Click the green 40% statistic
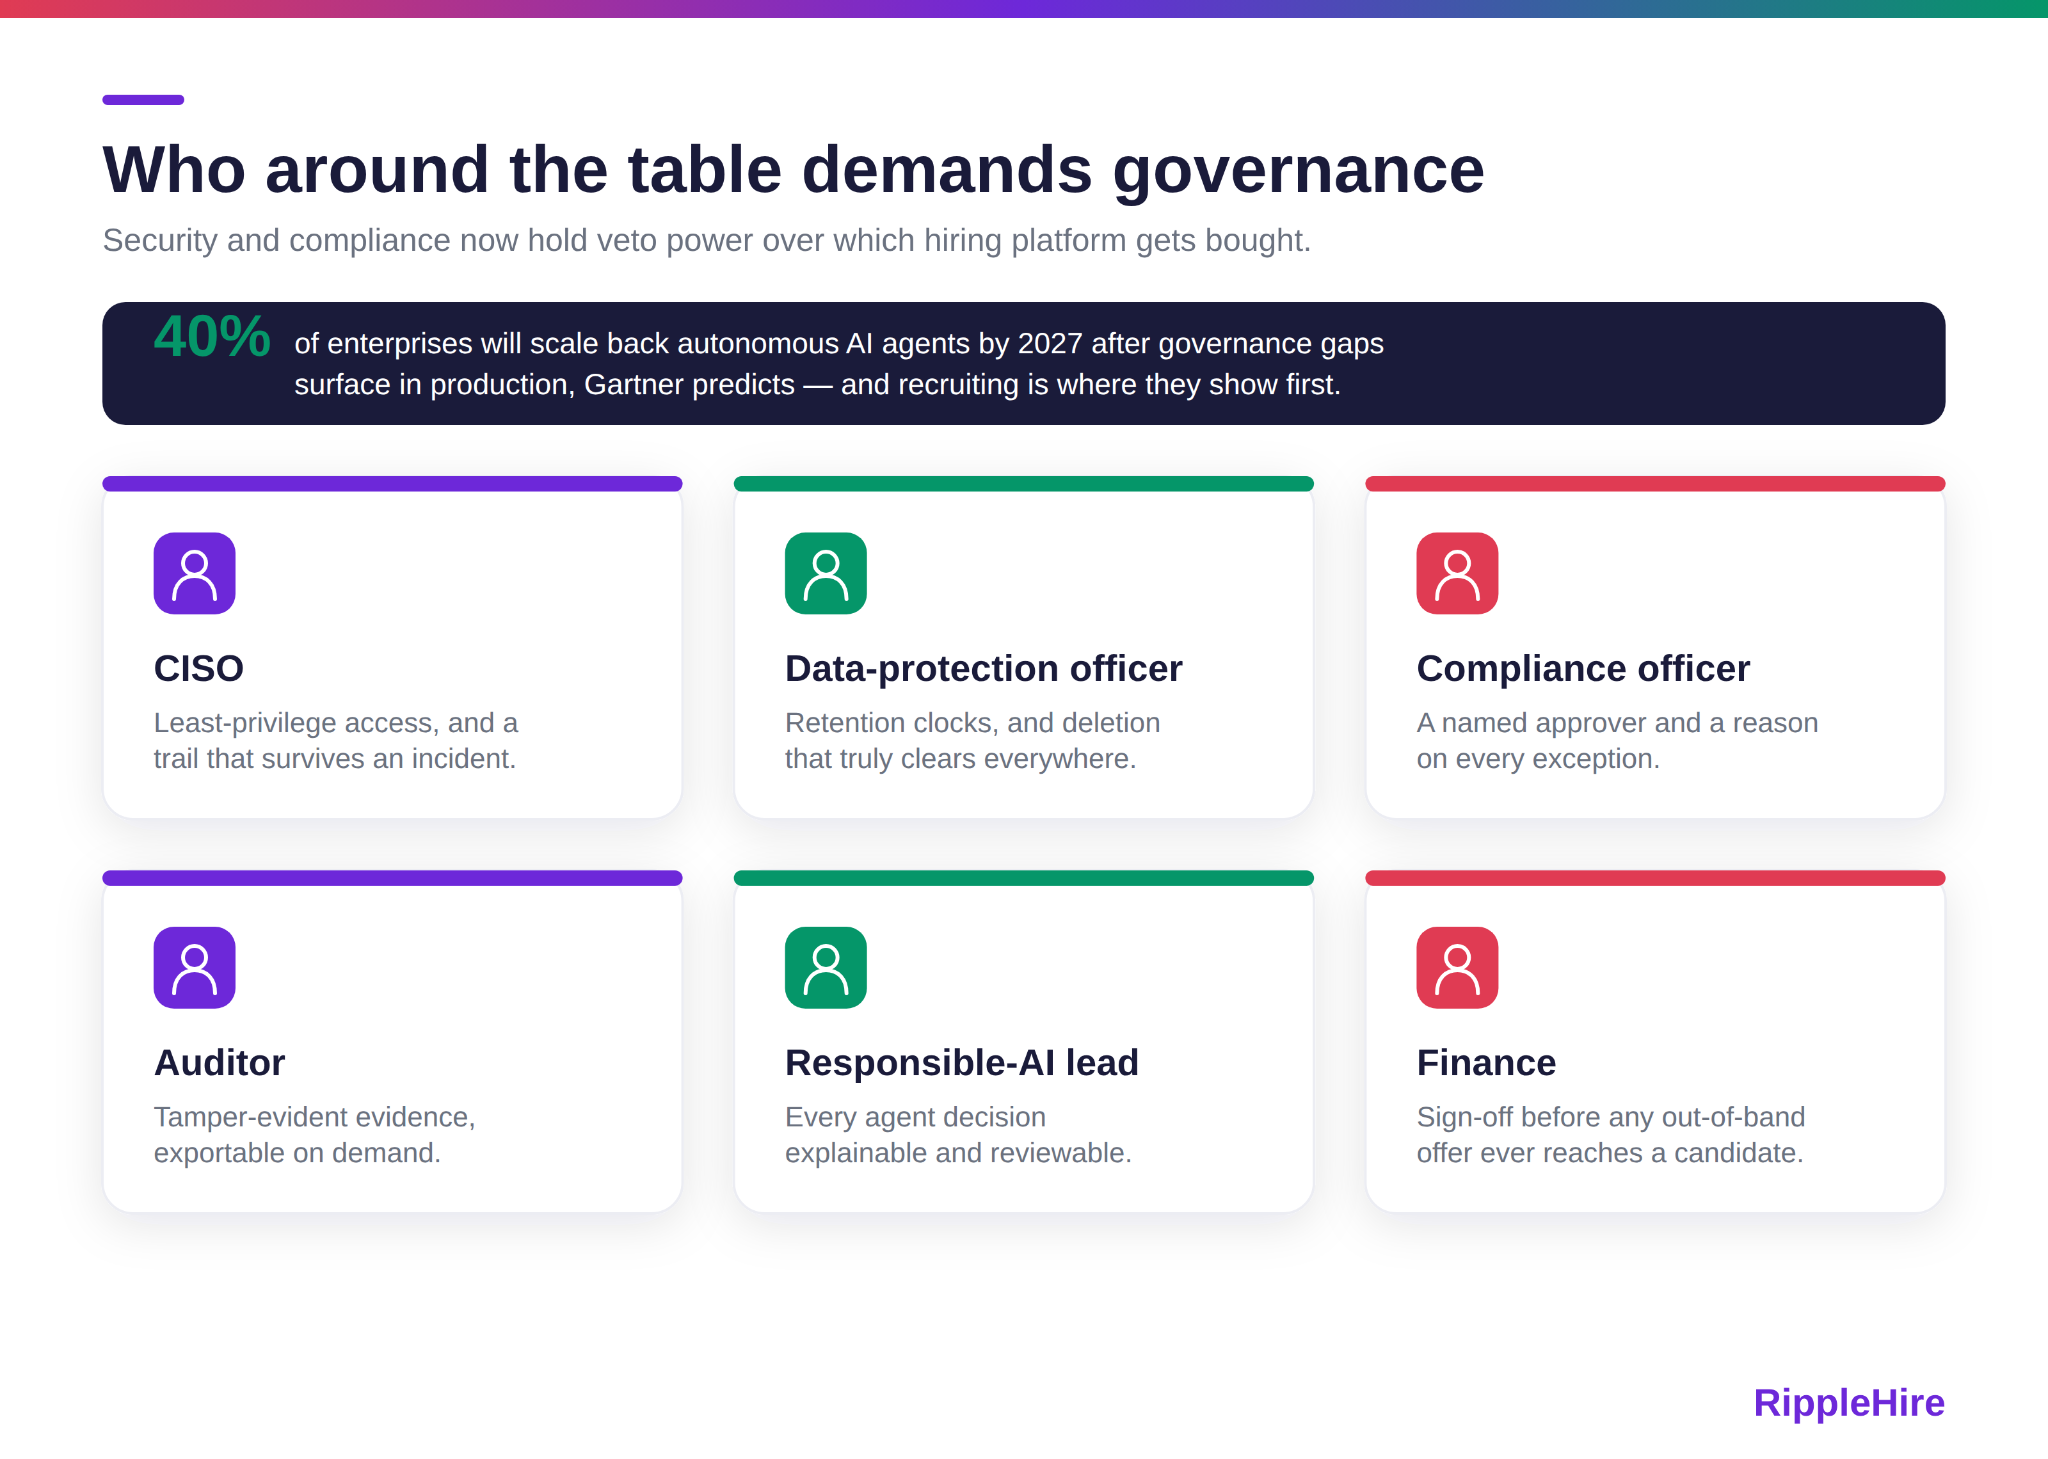This screenshot has height=1459, width=2048. (212, 337)
